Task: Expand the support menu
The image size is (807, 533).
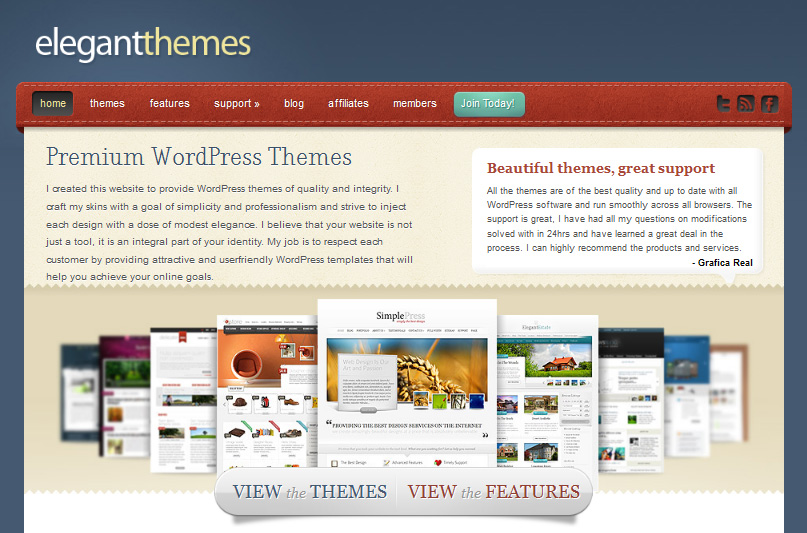Action: 237,103
